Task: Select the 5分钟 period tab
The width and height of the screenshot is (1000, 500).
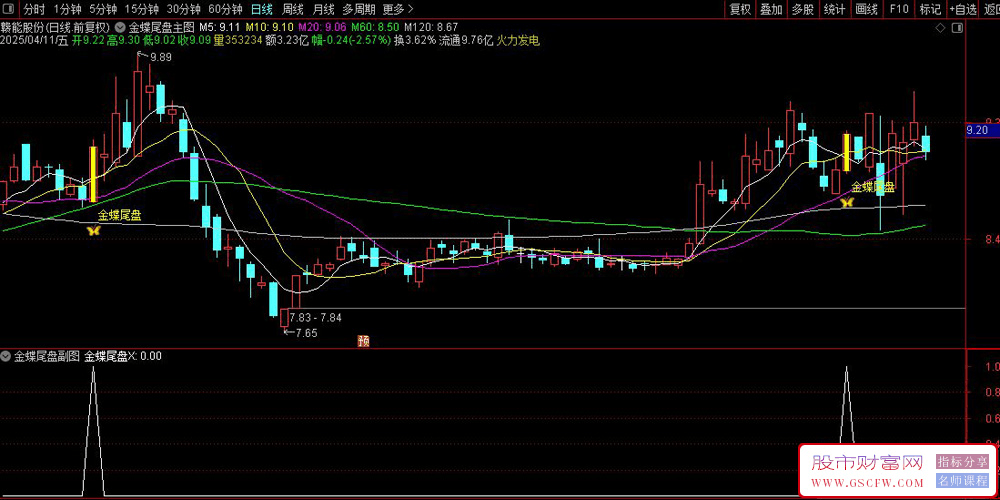Action: point(103,9)
